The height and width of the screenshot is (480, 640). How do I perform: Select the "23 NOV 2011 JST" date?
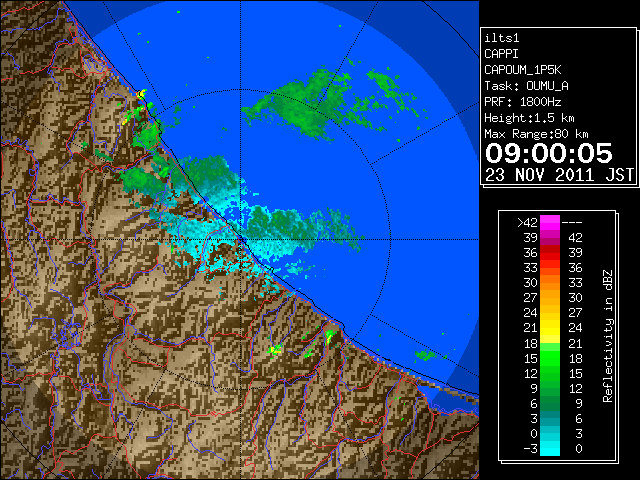point(559,175)
